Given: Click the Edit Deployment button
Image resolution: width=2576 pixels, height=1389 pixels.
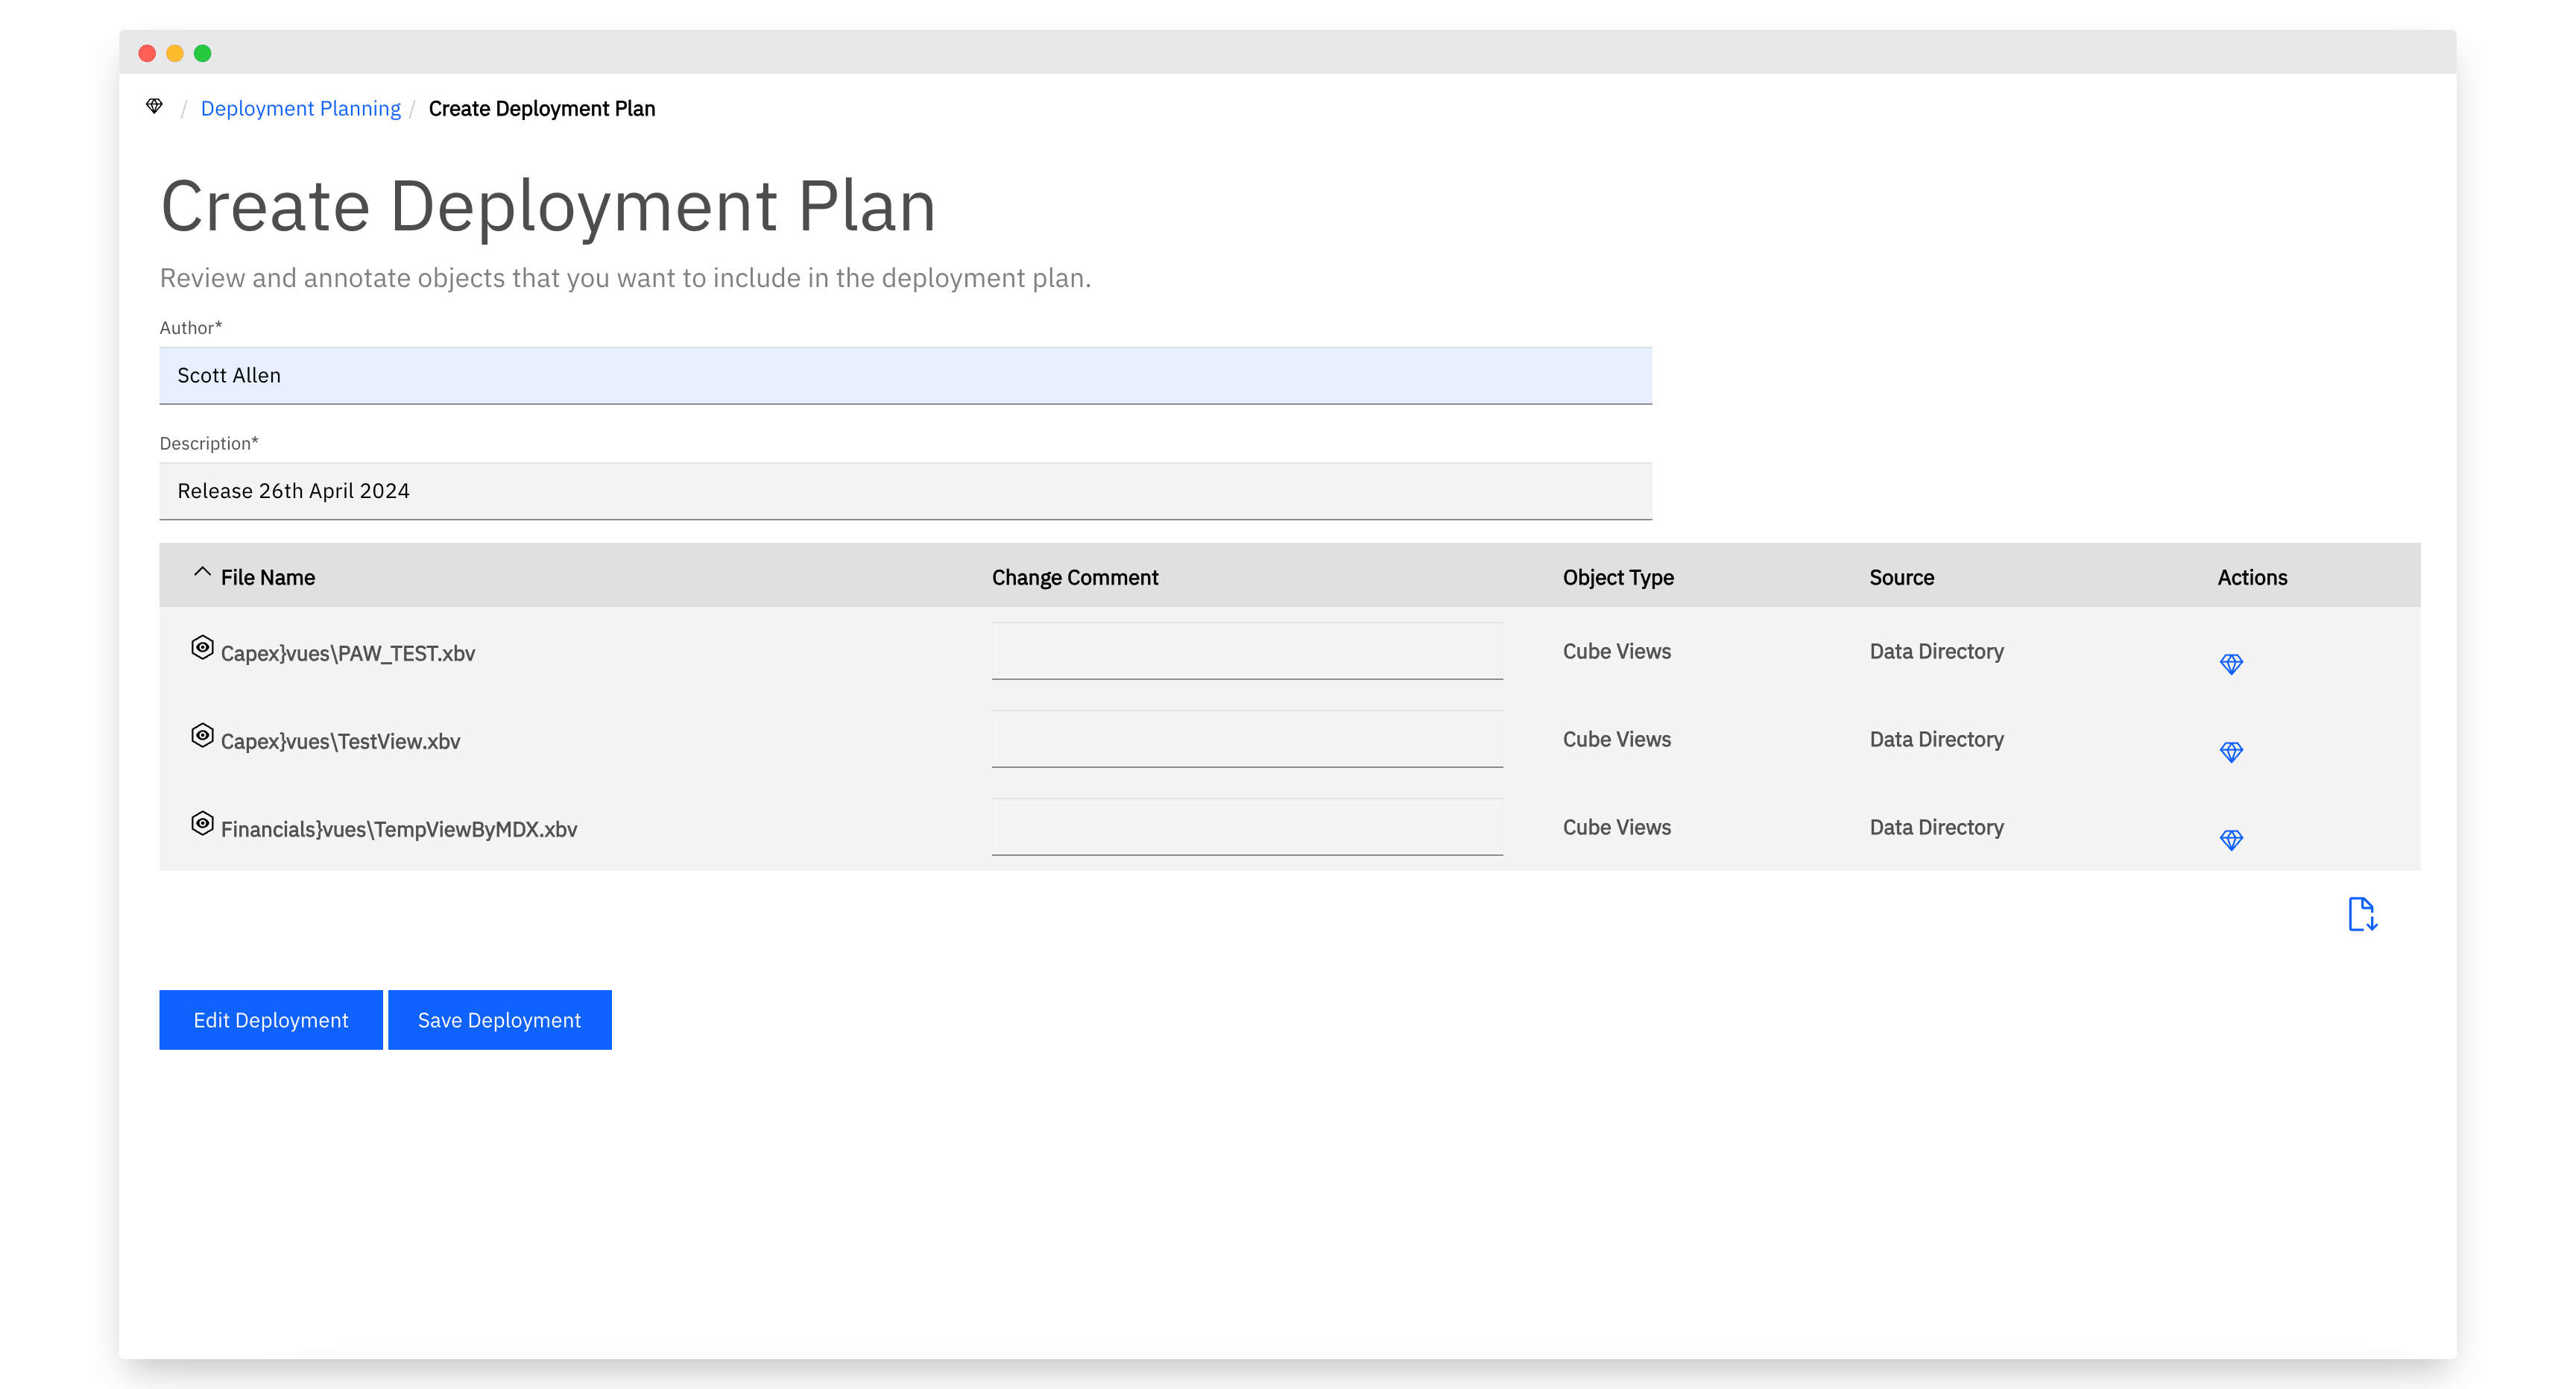Looking at the screenshot, I should click(271, 1020).
